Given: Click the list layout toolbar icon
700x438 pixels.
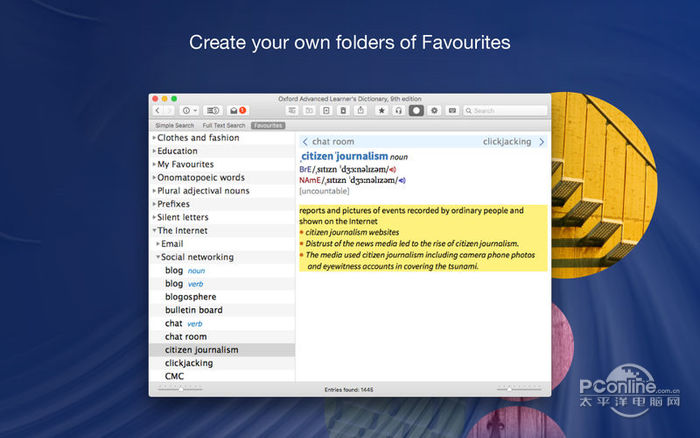Looking at the screenshot, I should (292, 110).
